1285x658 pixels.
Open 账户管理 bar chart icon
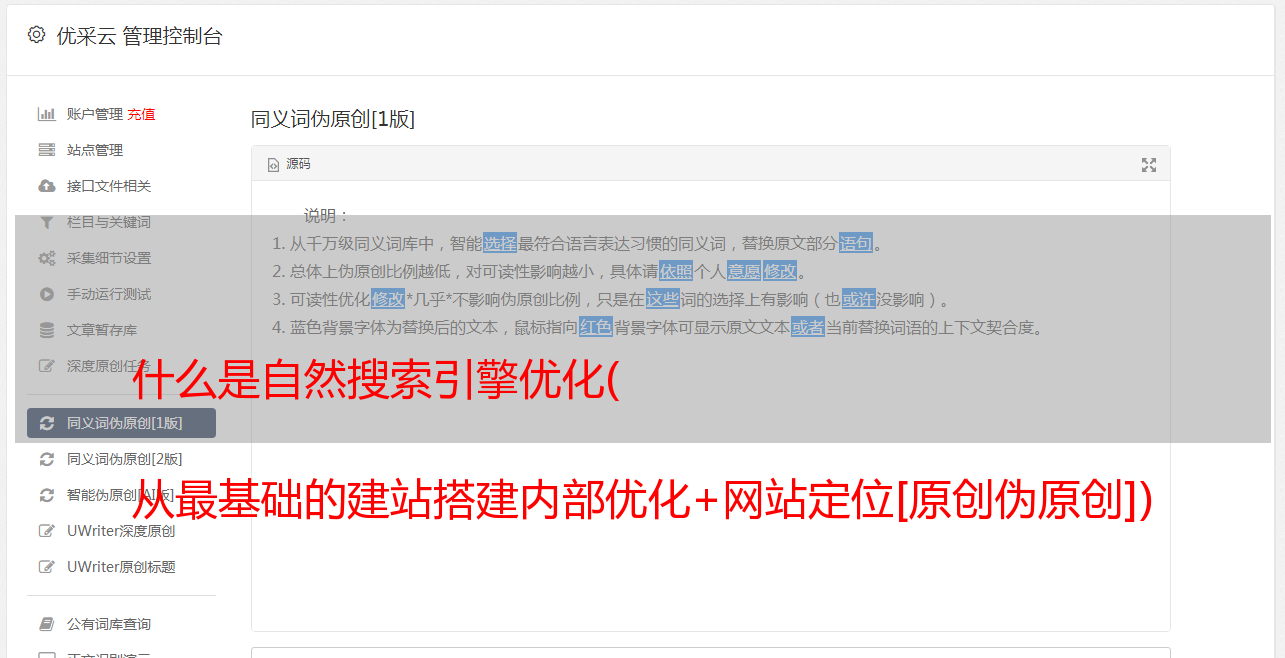46,114
